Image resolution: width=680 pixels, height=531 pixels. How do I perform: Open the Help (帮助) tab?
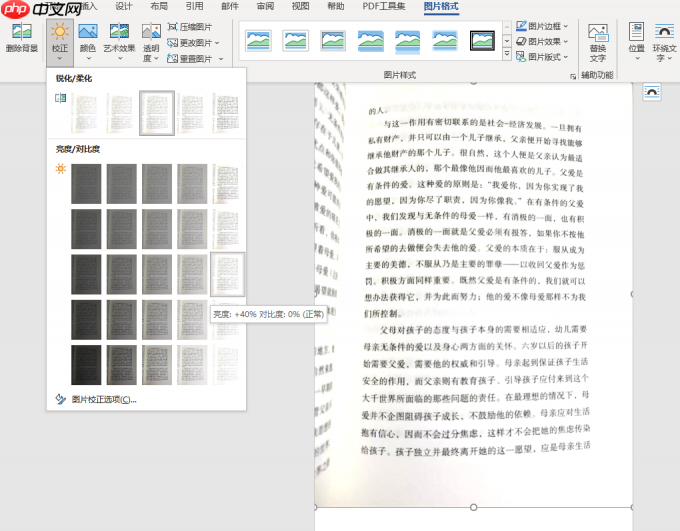click(x=336, y=6)
